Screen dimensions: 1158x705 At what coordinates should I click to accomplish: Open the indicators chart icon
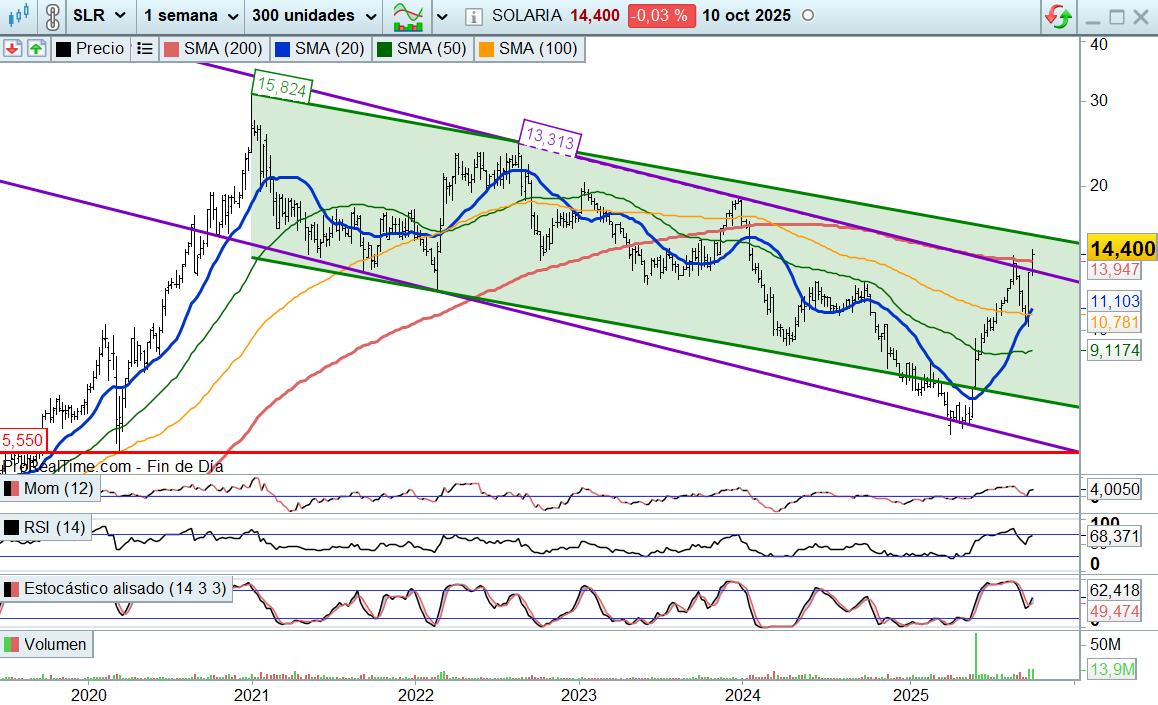[x=407, y=16]
